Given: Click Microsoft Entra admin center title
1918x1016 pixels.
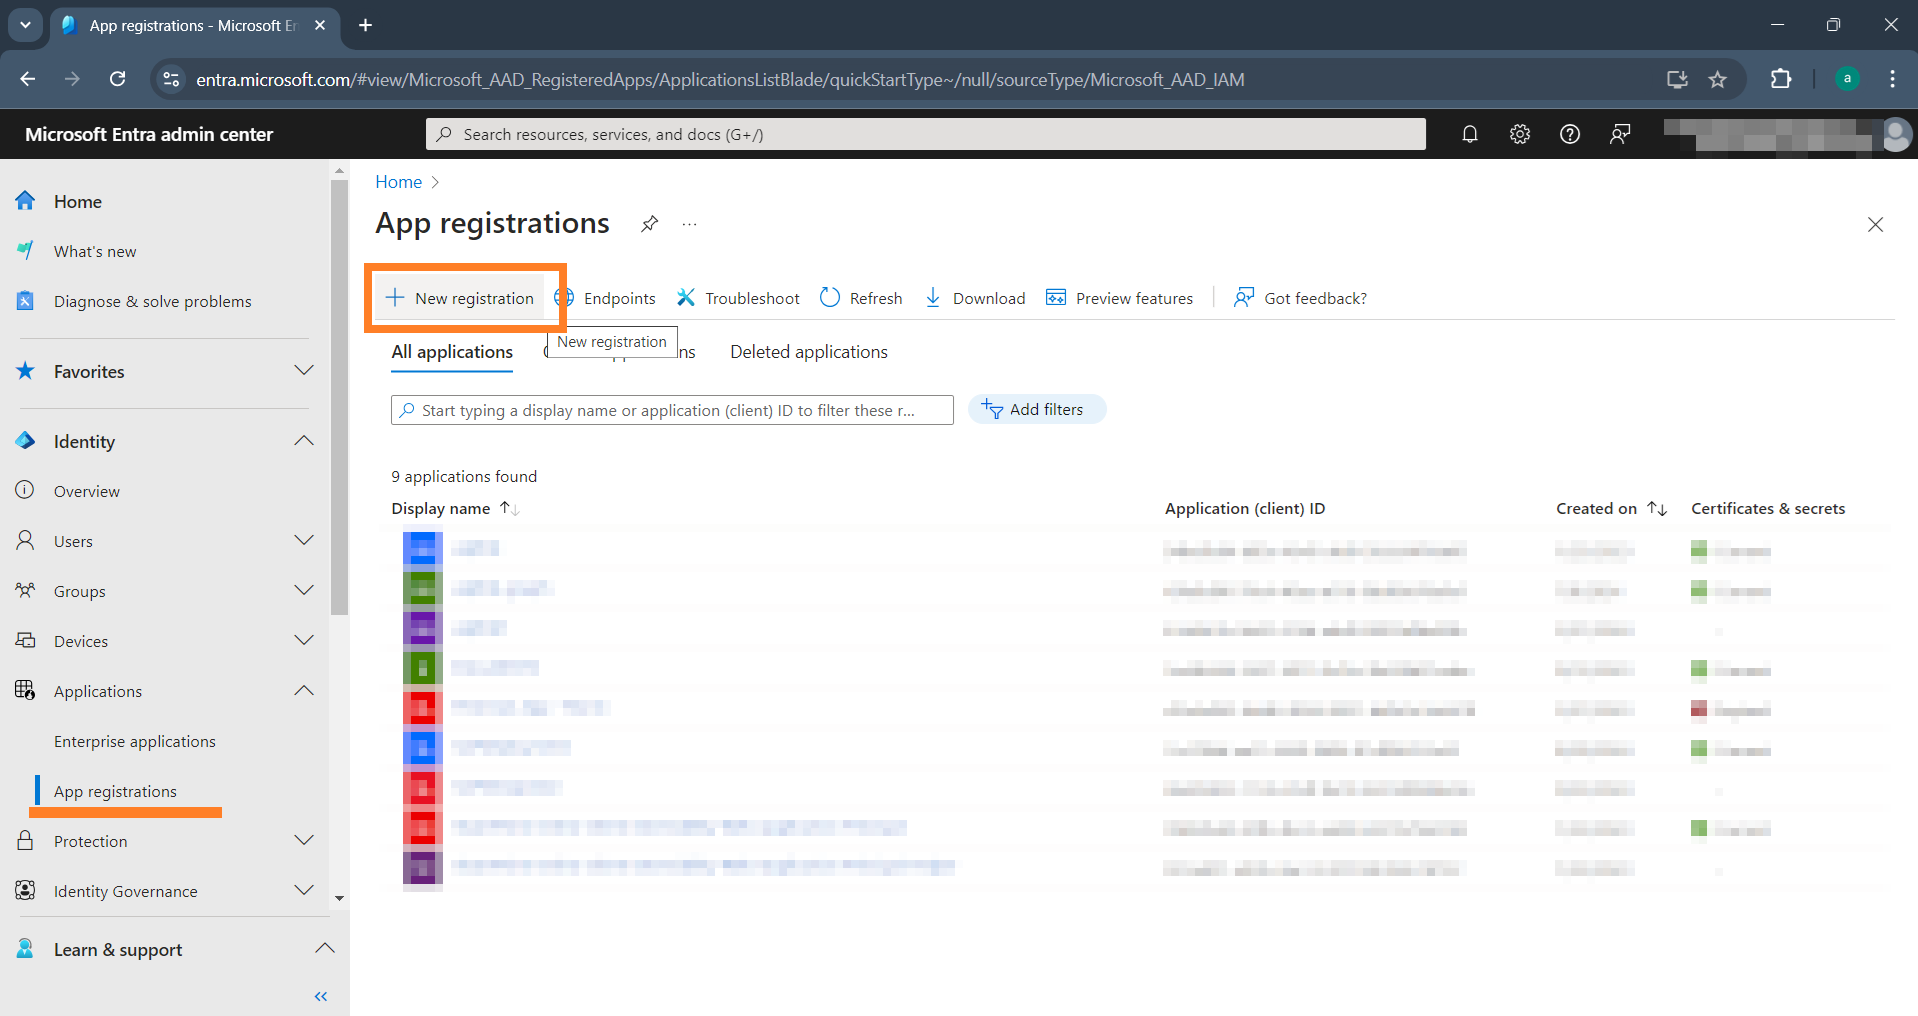Looking at the screenshot, I should pos(149,134).
